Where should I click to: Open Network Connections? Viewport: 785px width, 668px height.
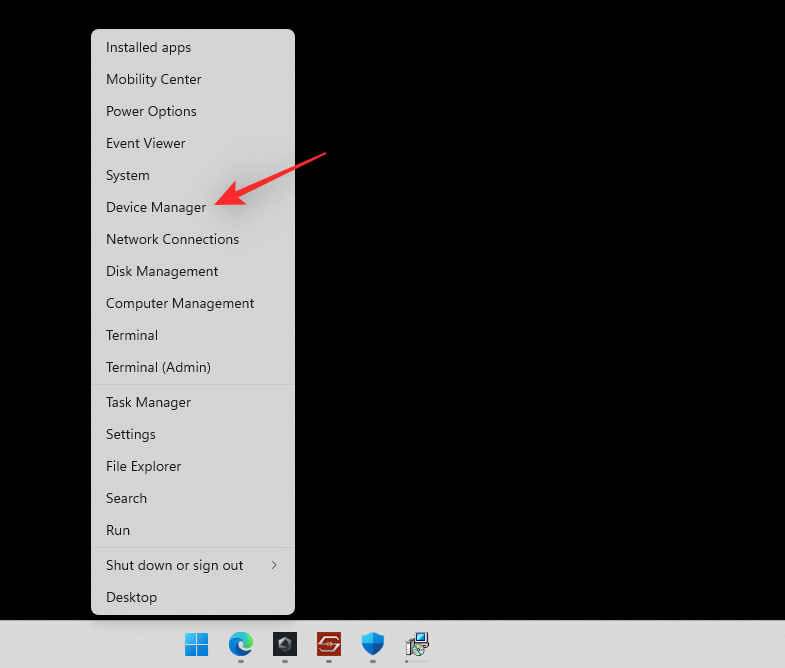(x=193, y=240)
